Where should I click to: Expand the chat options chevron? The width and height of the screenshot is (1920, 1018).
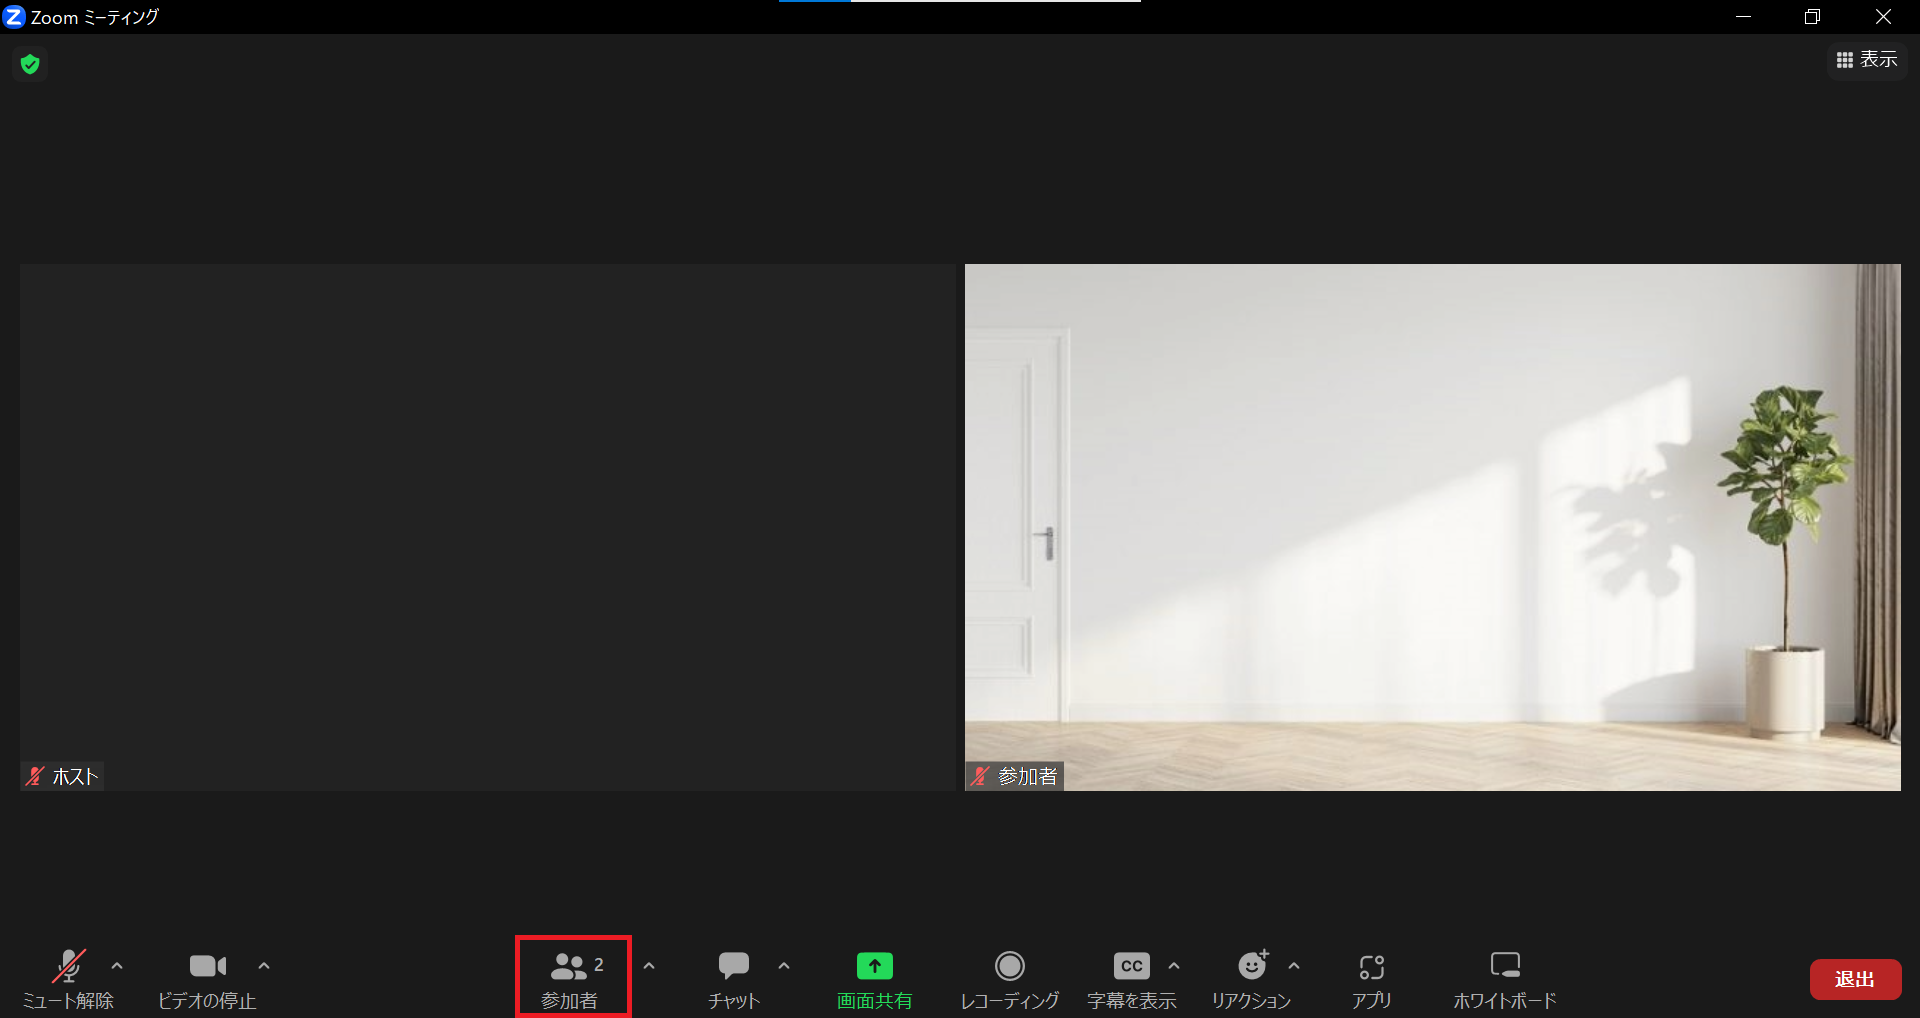coord(784,966)
